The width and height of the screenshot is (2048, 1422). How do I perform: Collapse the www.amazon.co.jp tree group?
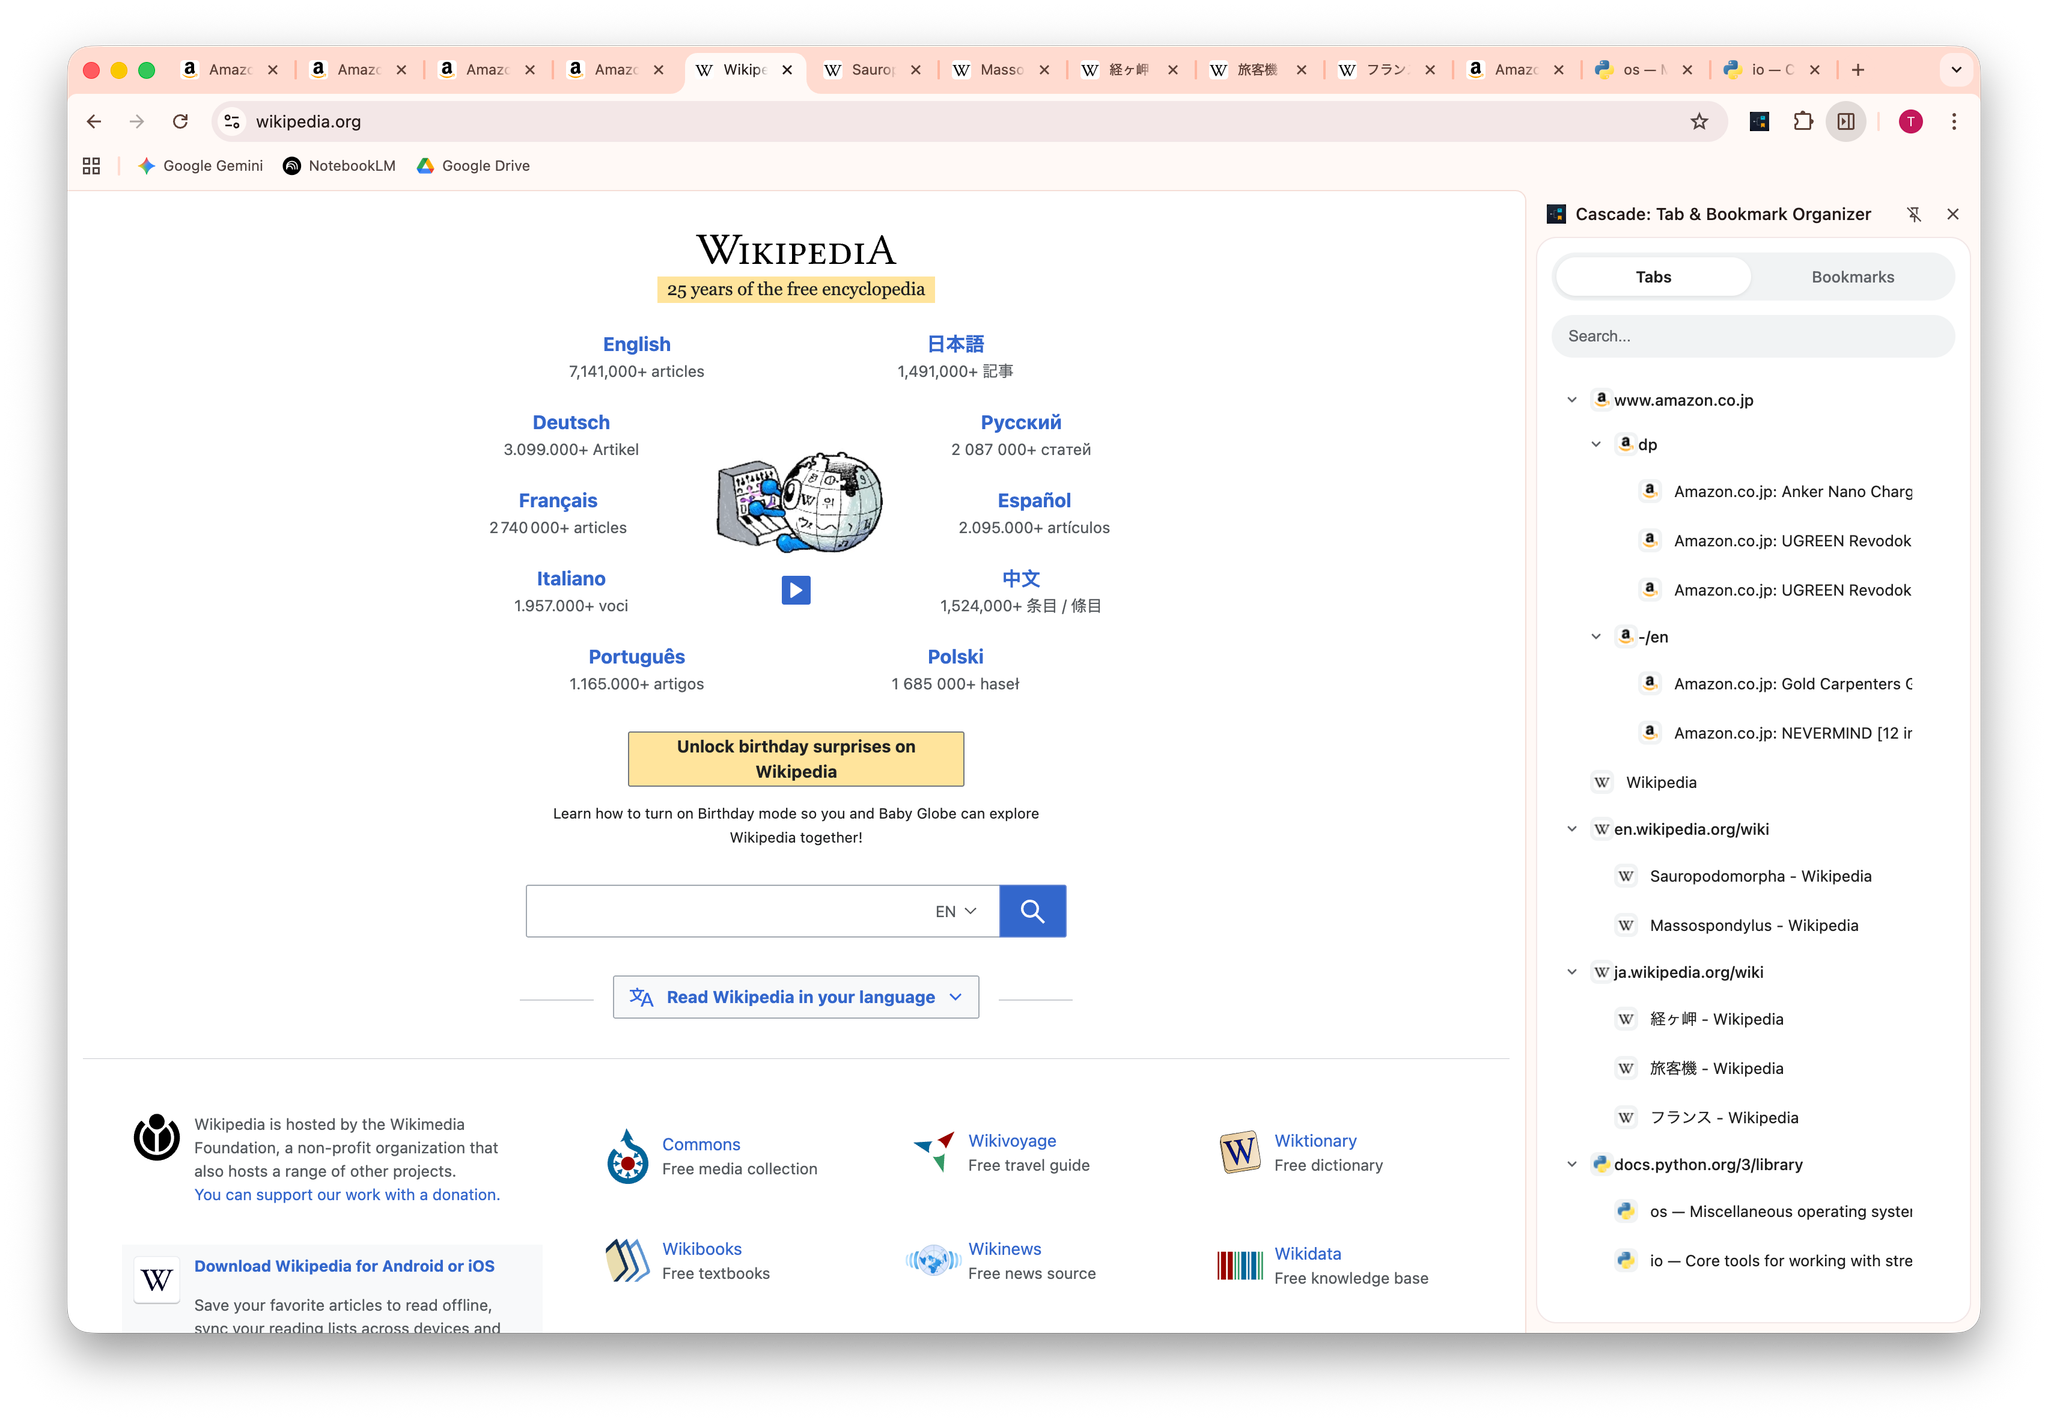tap(1572, 400)
